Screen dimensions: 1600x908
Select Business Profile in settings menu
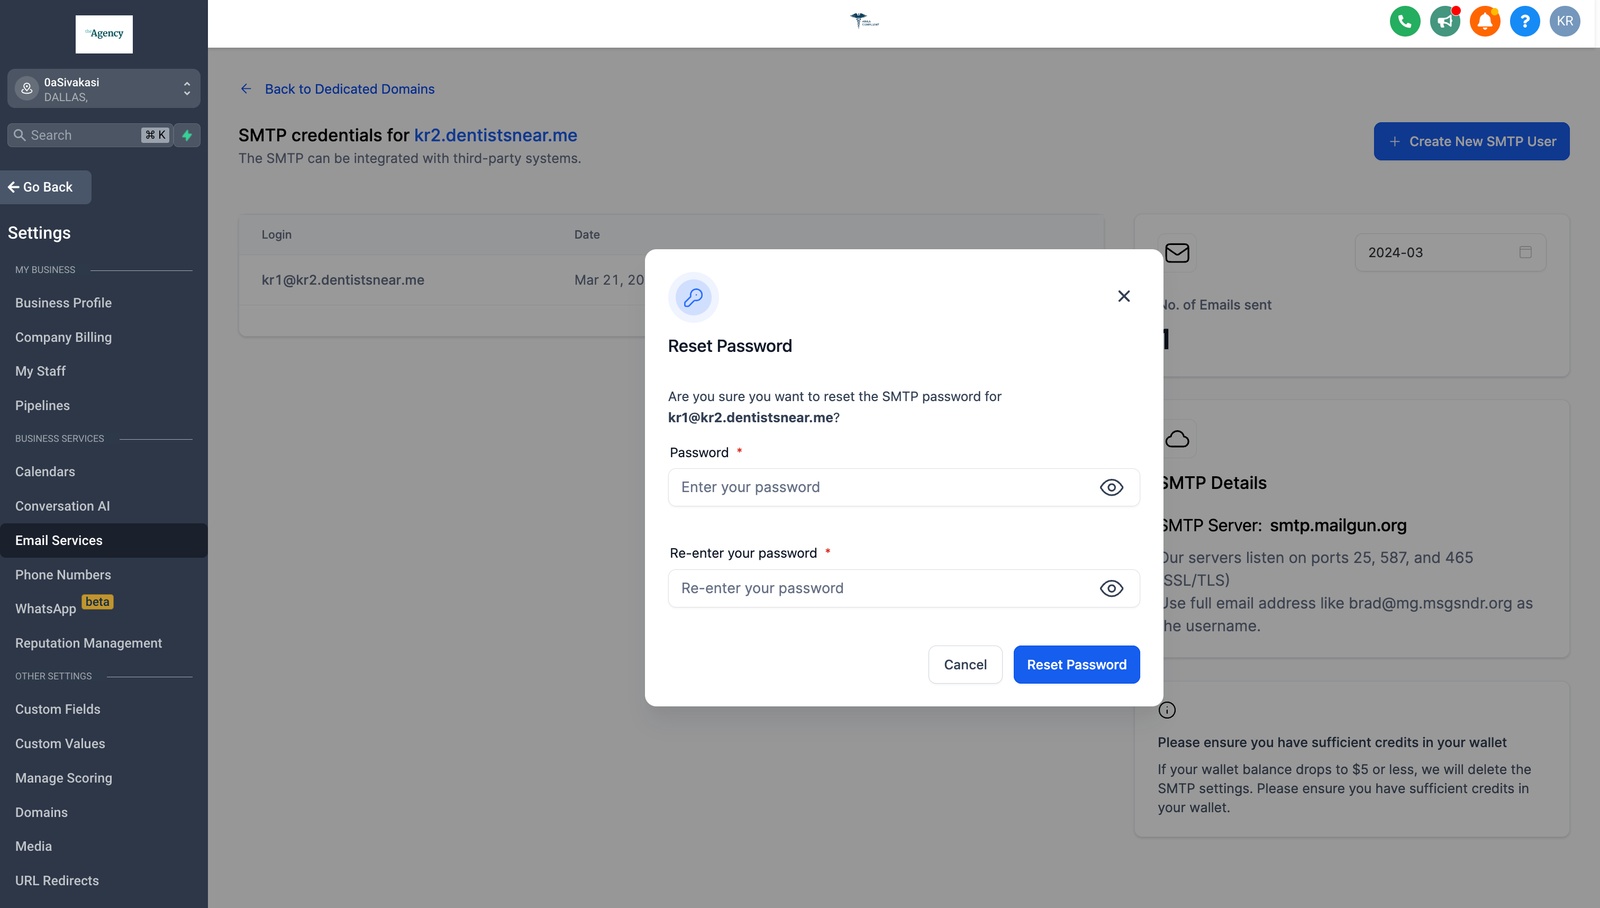pos(63,303)
